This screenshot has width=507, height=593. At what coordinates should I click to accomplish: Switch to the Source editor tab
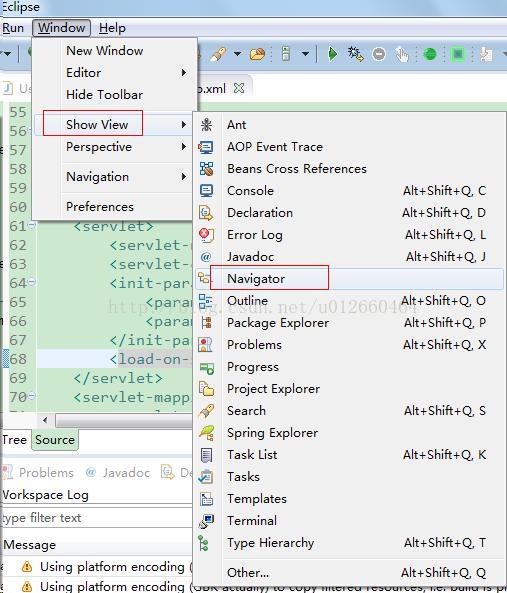point(55,440)
